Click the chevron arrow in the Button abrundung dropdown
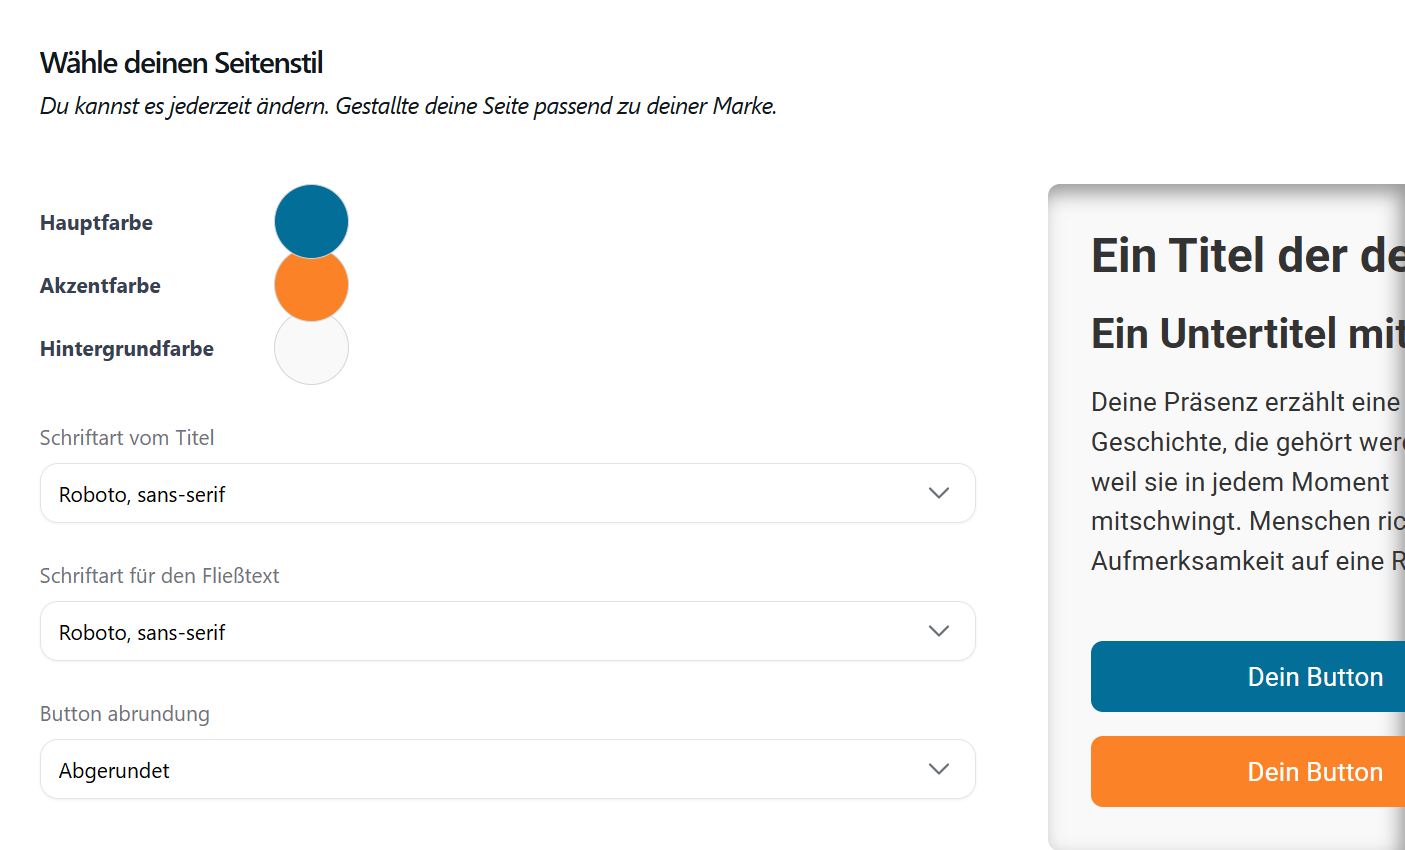 [938, 769]
